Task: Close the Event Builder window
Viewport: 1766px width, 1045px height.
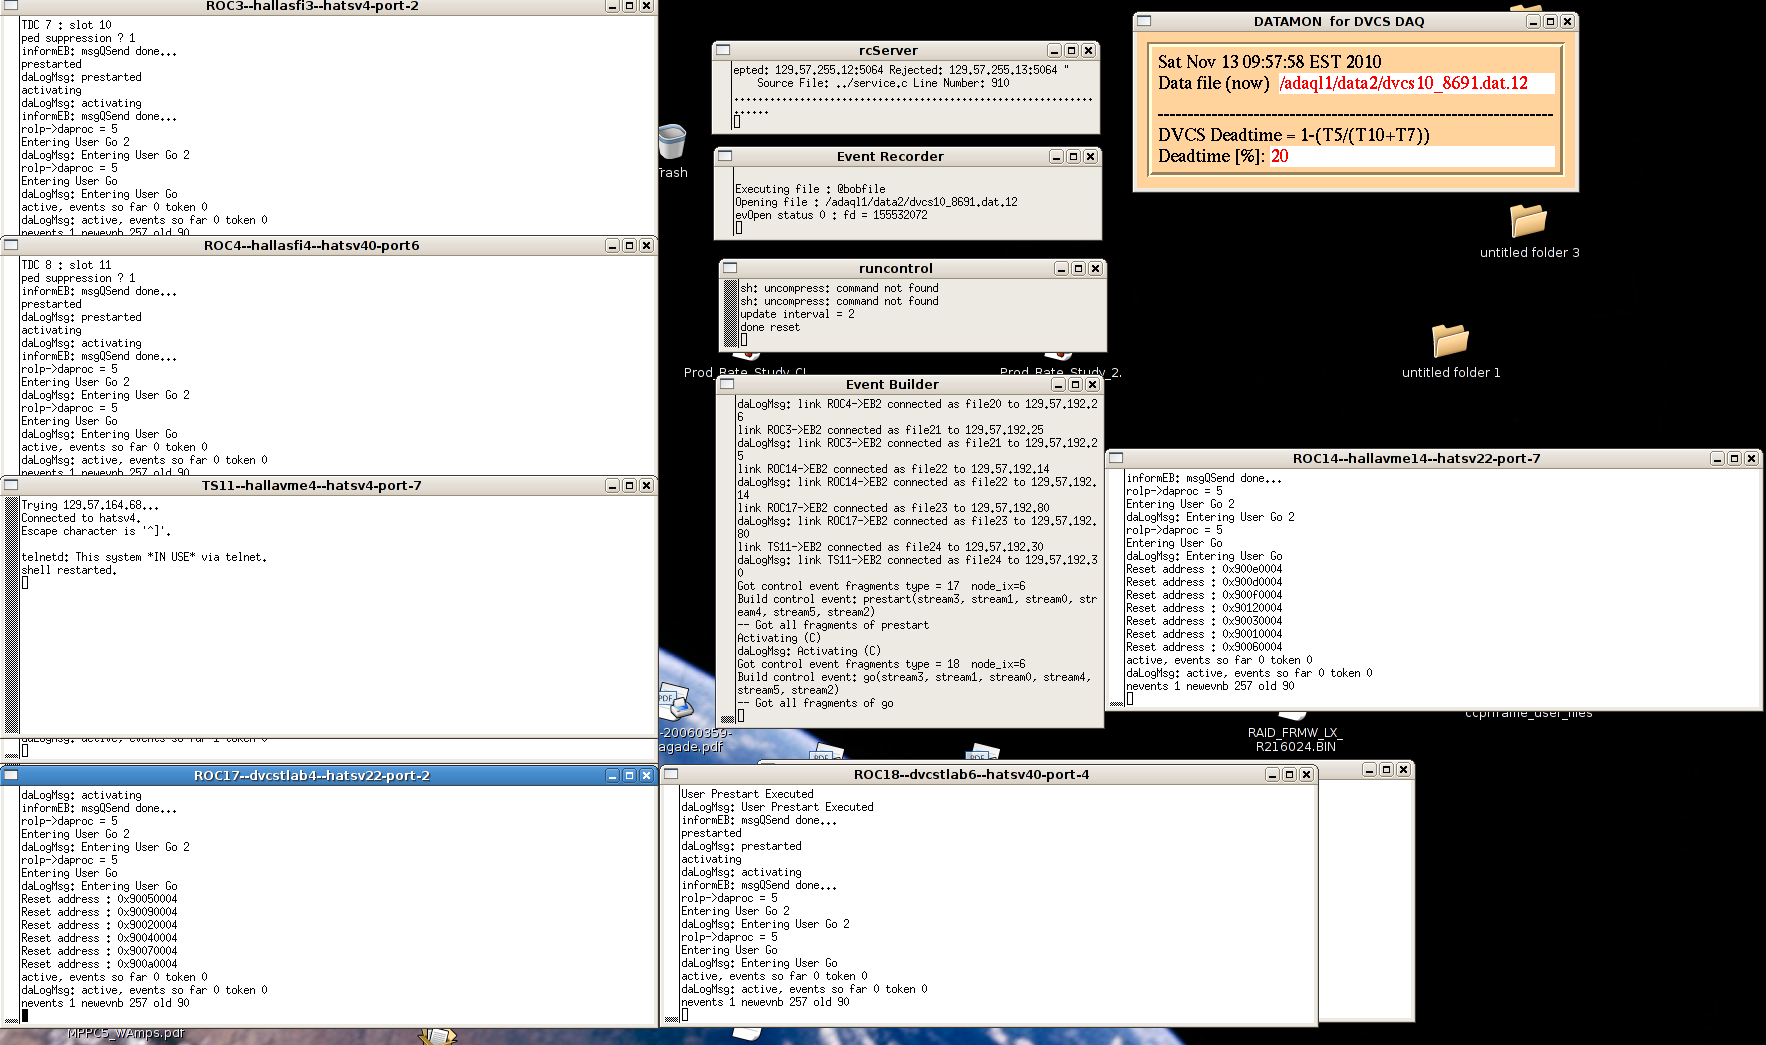Action: 1092,384
